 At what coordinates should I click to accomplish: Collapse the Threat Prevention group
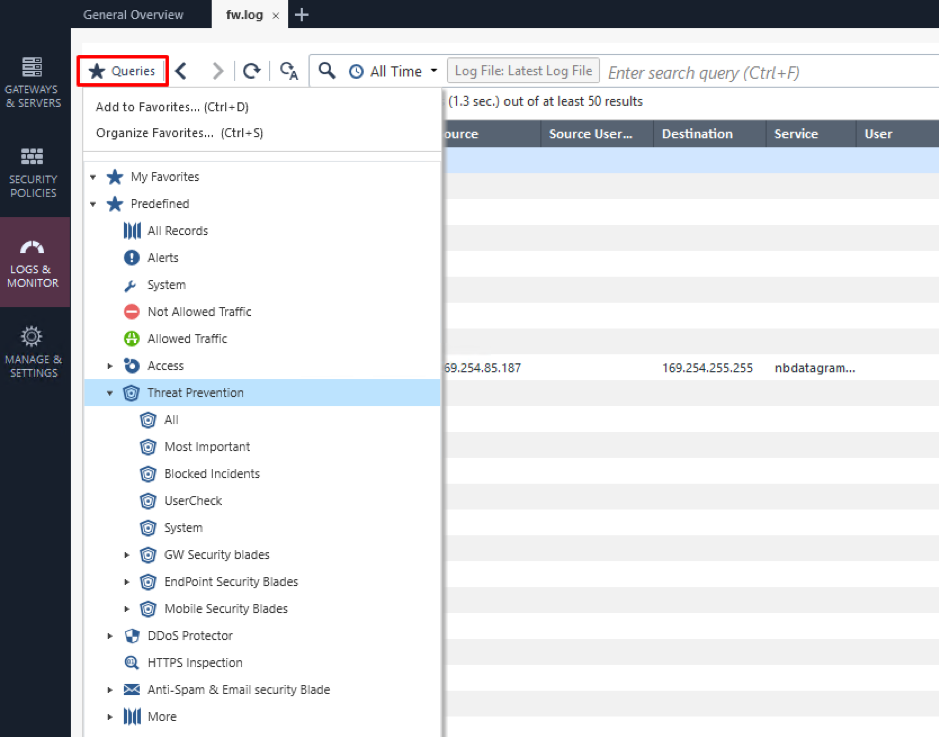[x=110, y=393]
